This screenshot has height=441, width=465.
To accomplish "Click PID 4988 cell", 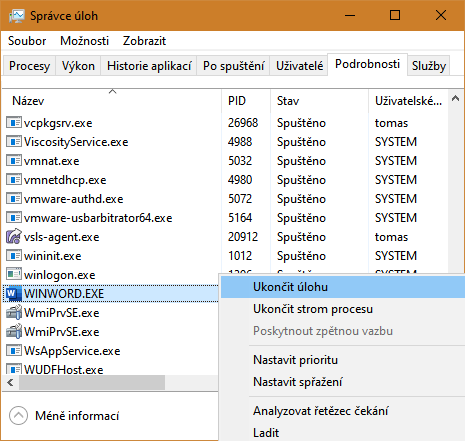I will click(x=240, y=142).
